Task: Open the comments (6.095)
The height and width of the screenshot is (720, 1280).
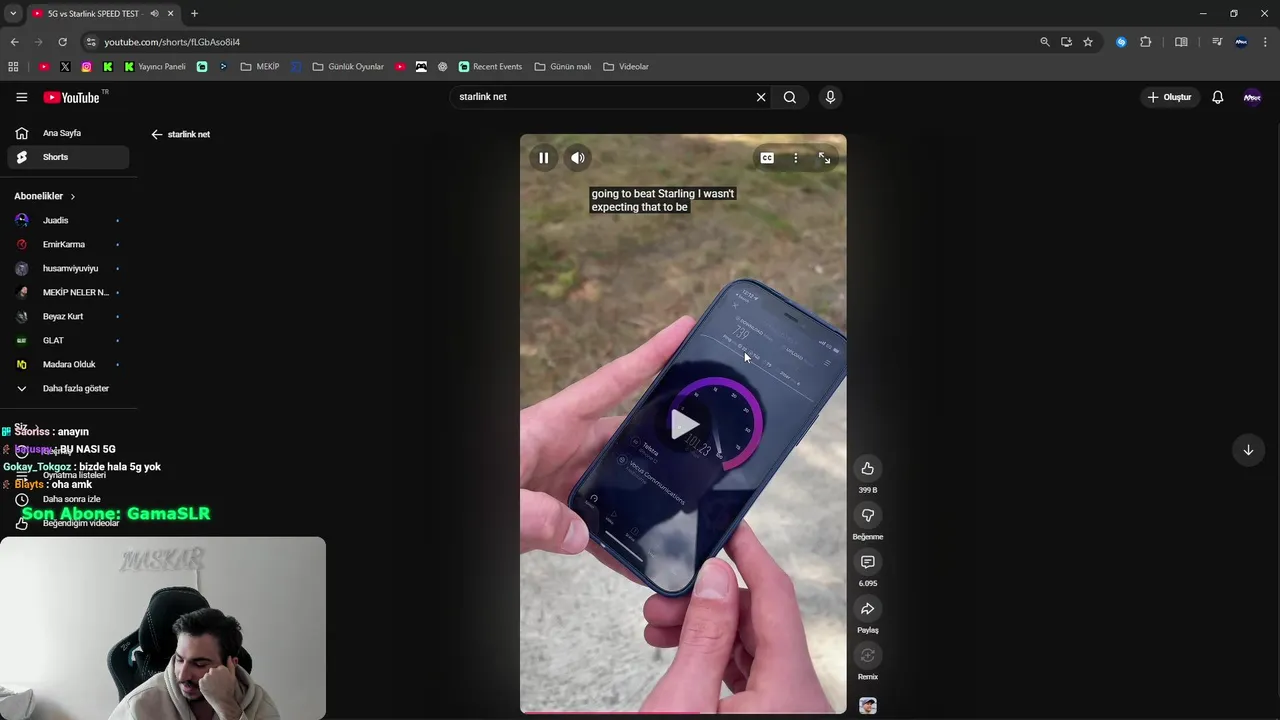Action: tap(867, 562)
